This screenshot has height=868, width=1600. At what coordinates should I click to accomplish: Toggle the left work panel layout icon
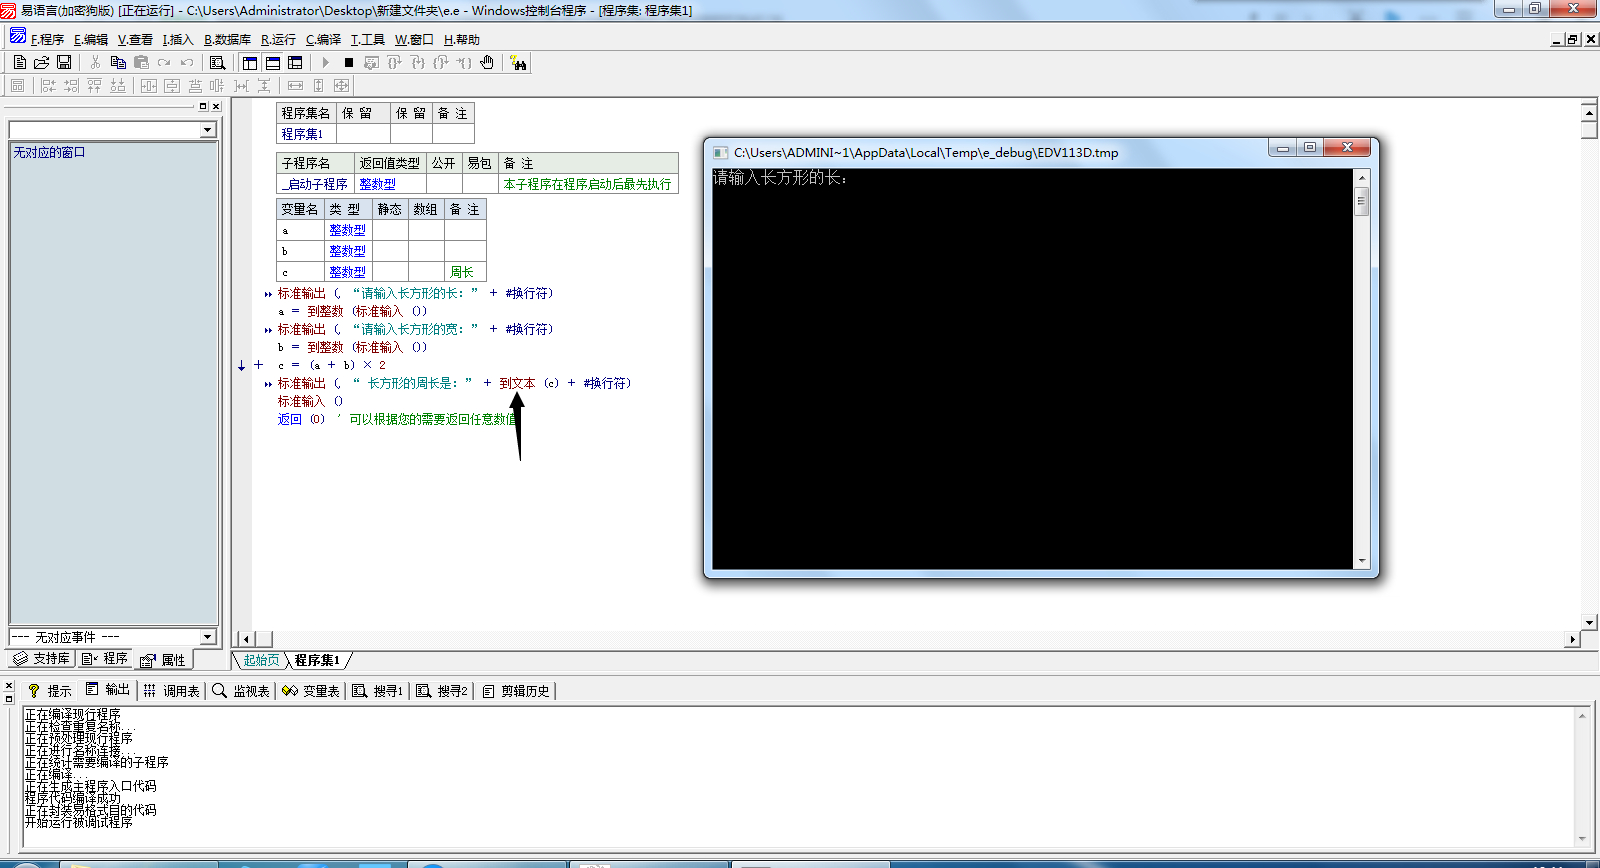(250, 63)
